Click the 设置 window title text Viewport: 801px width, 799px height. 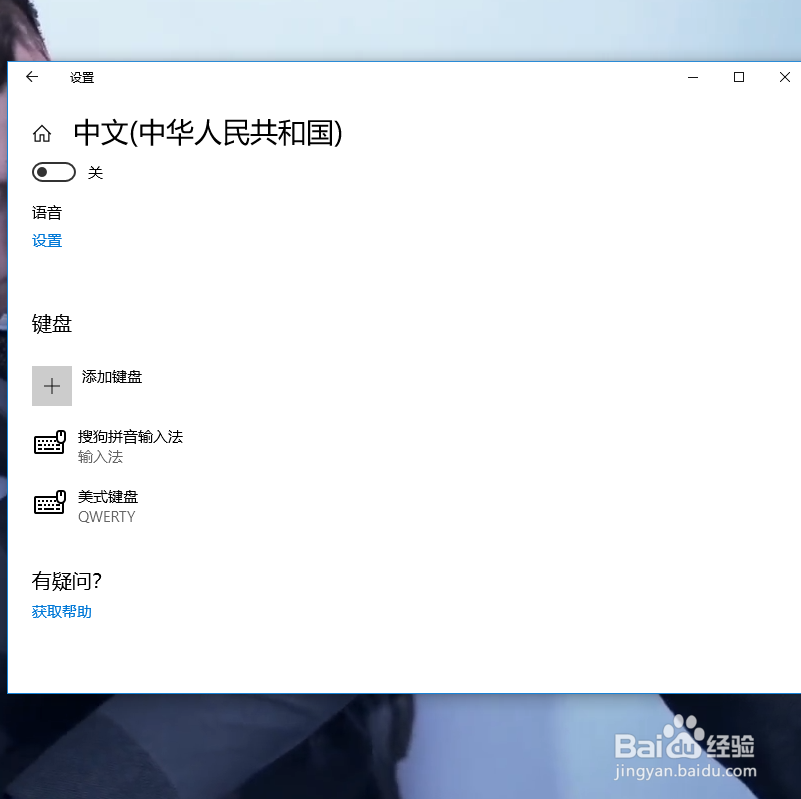pos(82,78)
